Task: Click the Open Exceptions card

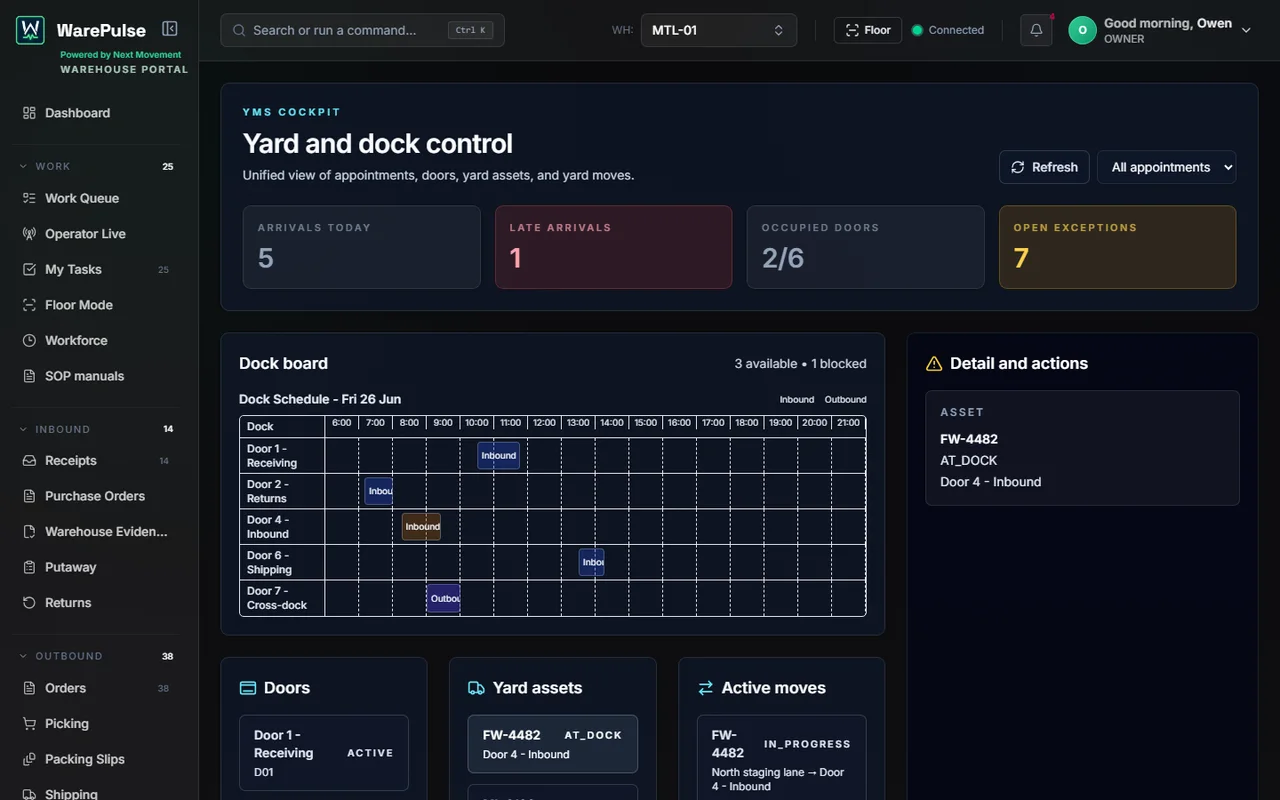Action: [x=1118, y=247]
